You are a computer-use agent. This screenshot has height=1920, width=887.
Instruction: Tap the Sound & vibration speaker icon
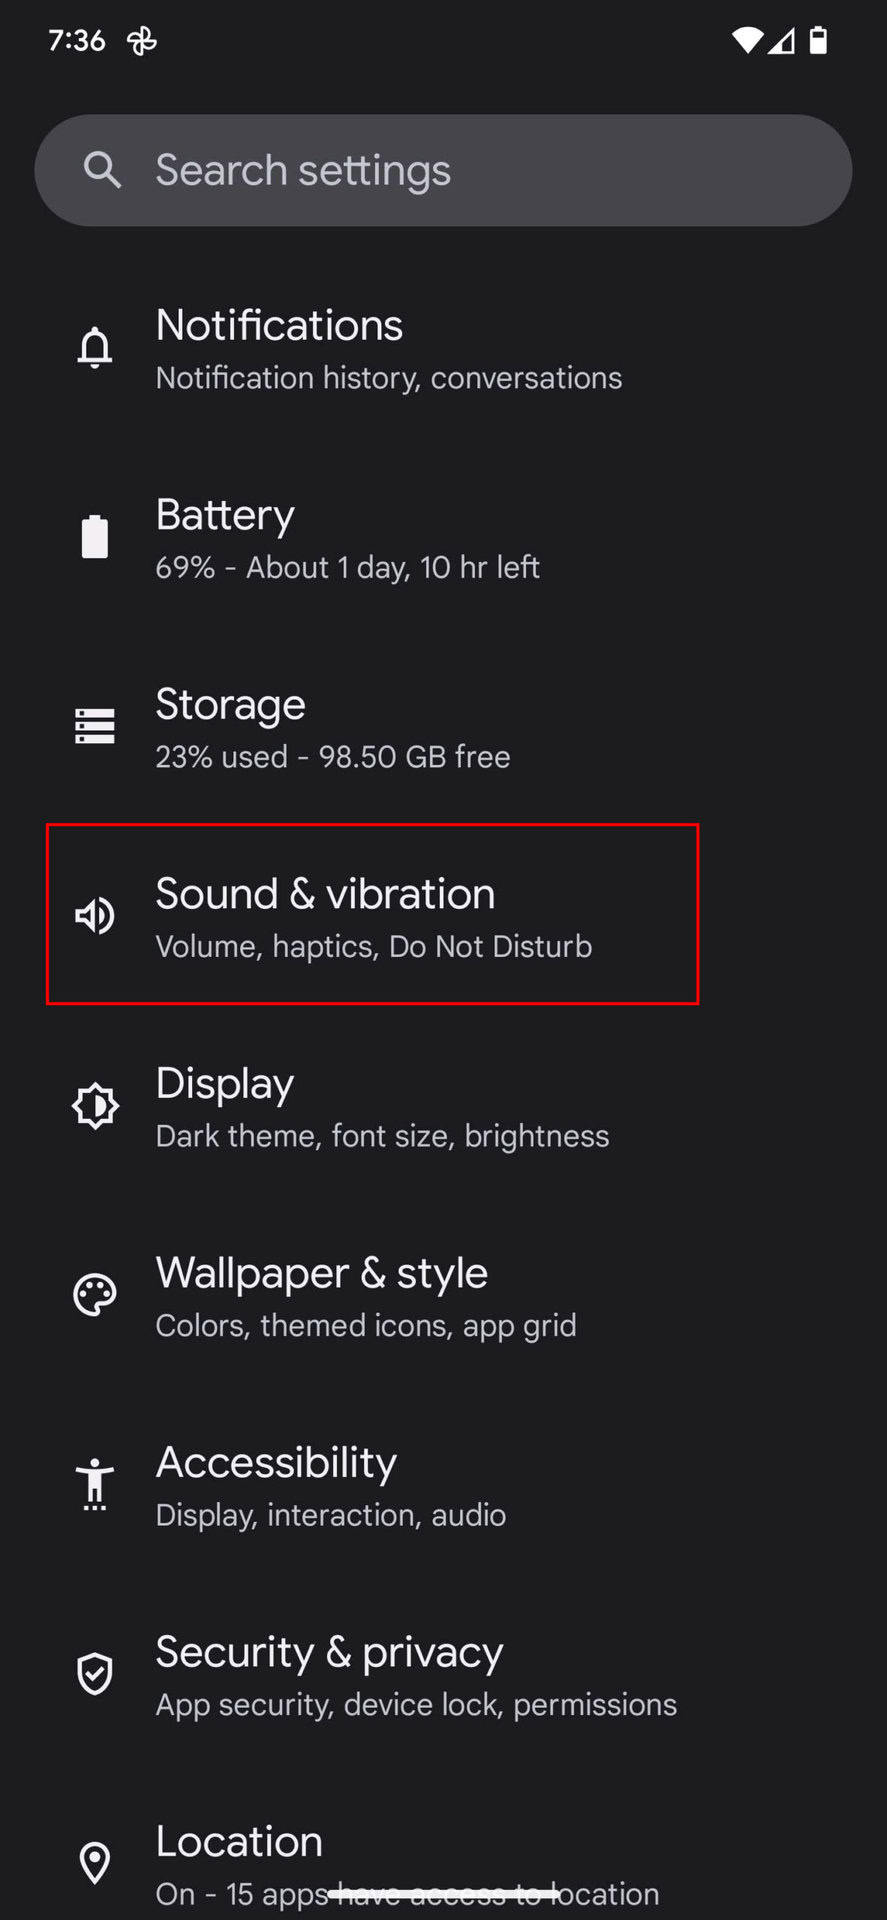(95, 915)
